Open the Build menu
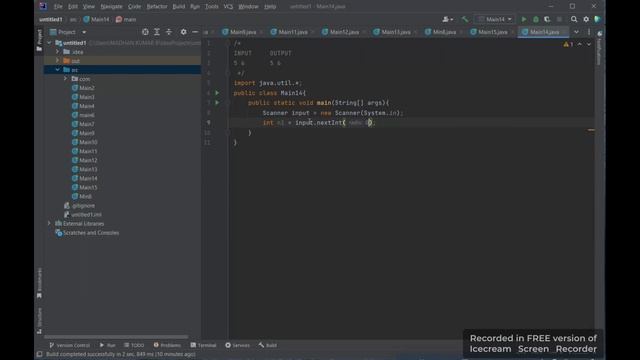The width and height of the screenshot is (640, 360). 179,7
